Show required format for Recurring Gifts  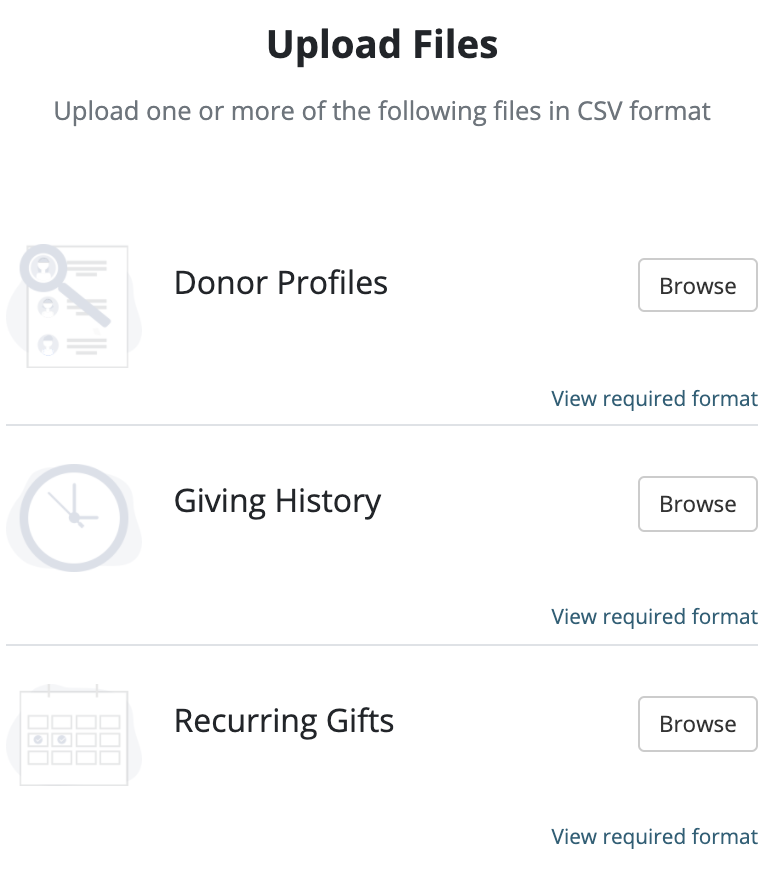(x=654, y=836)
